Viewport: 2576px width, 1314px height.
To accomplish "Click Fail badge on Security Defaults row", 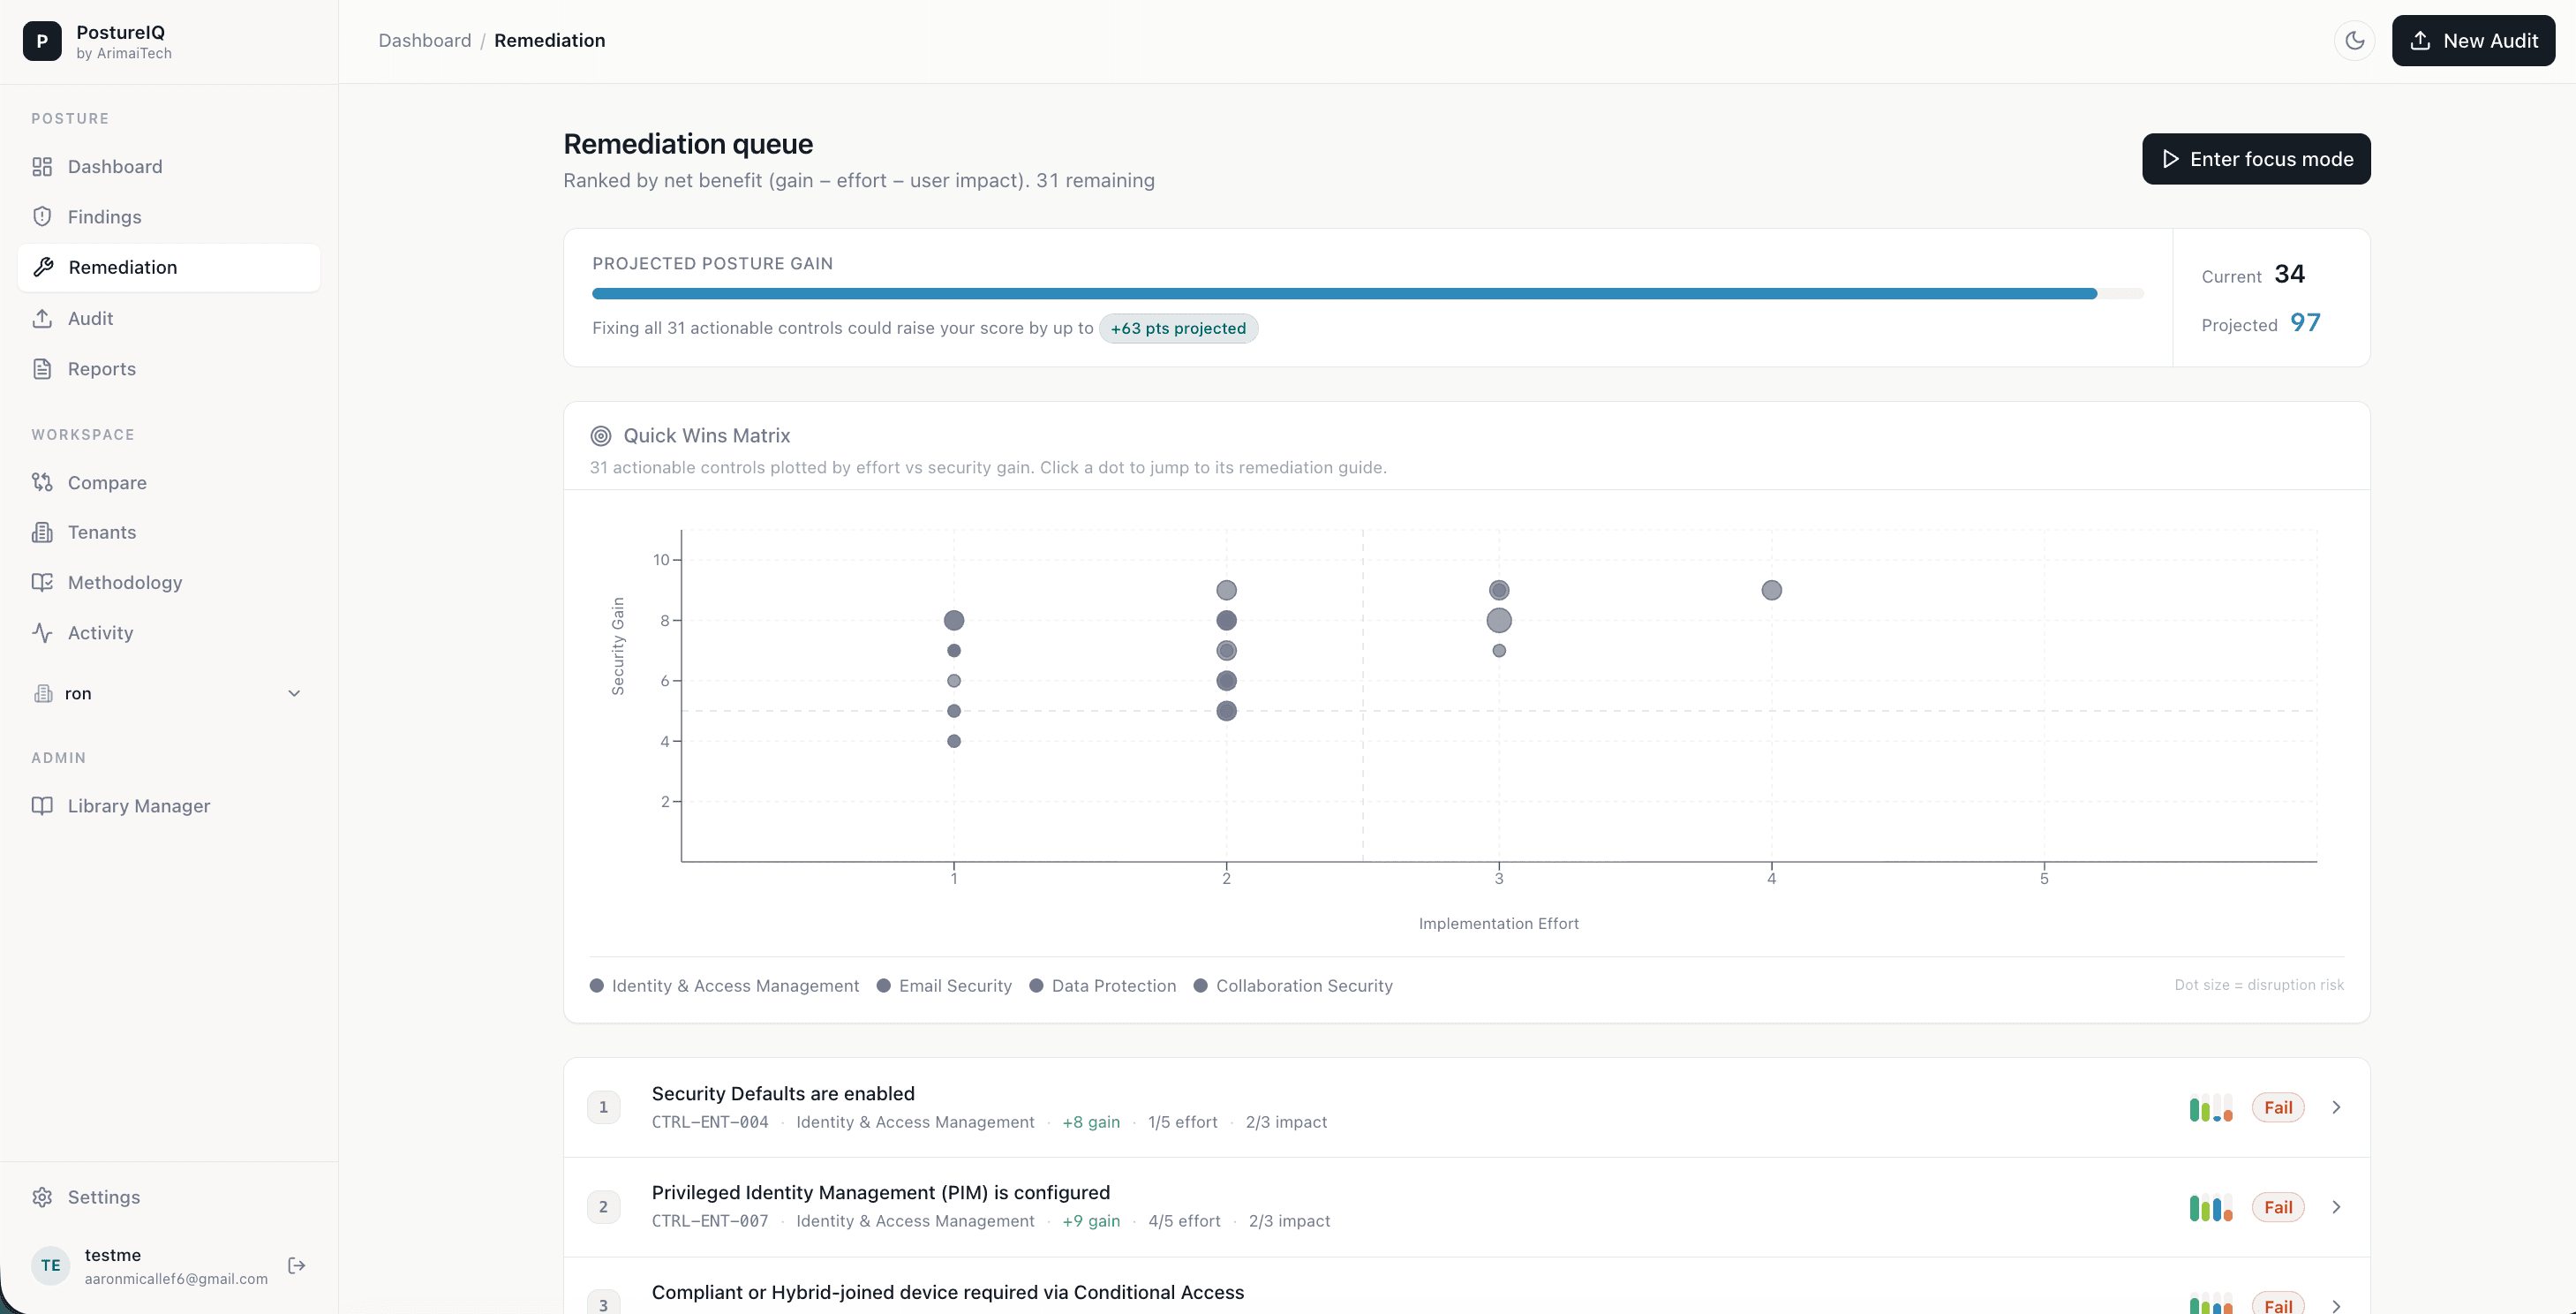I will pyautogui.click(x=2278, y=1107).
